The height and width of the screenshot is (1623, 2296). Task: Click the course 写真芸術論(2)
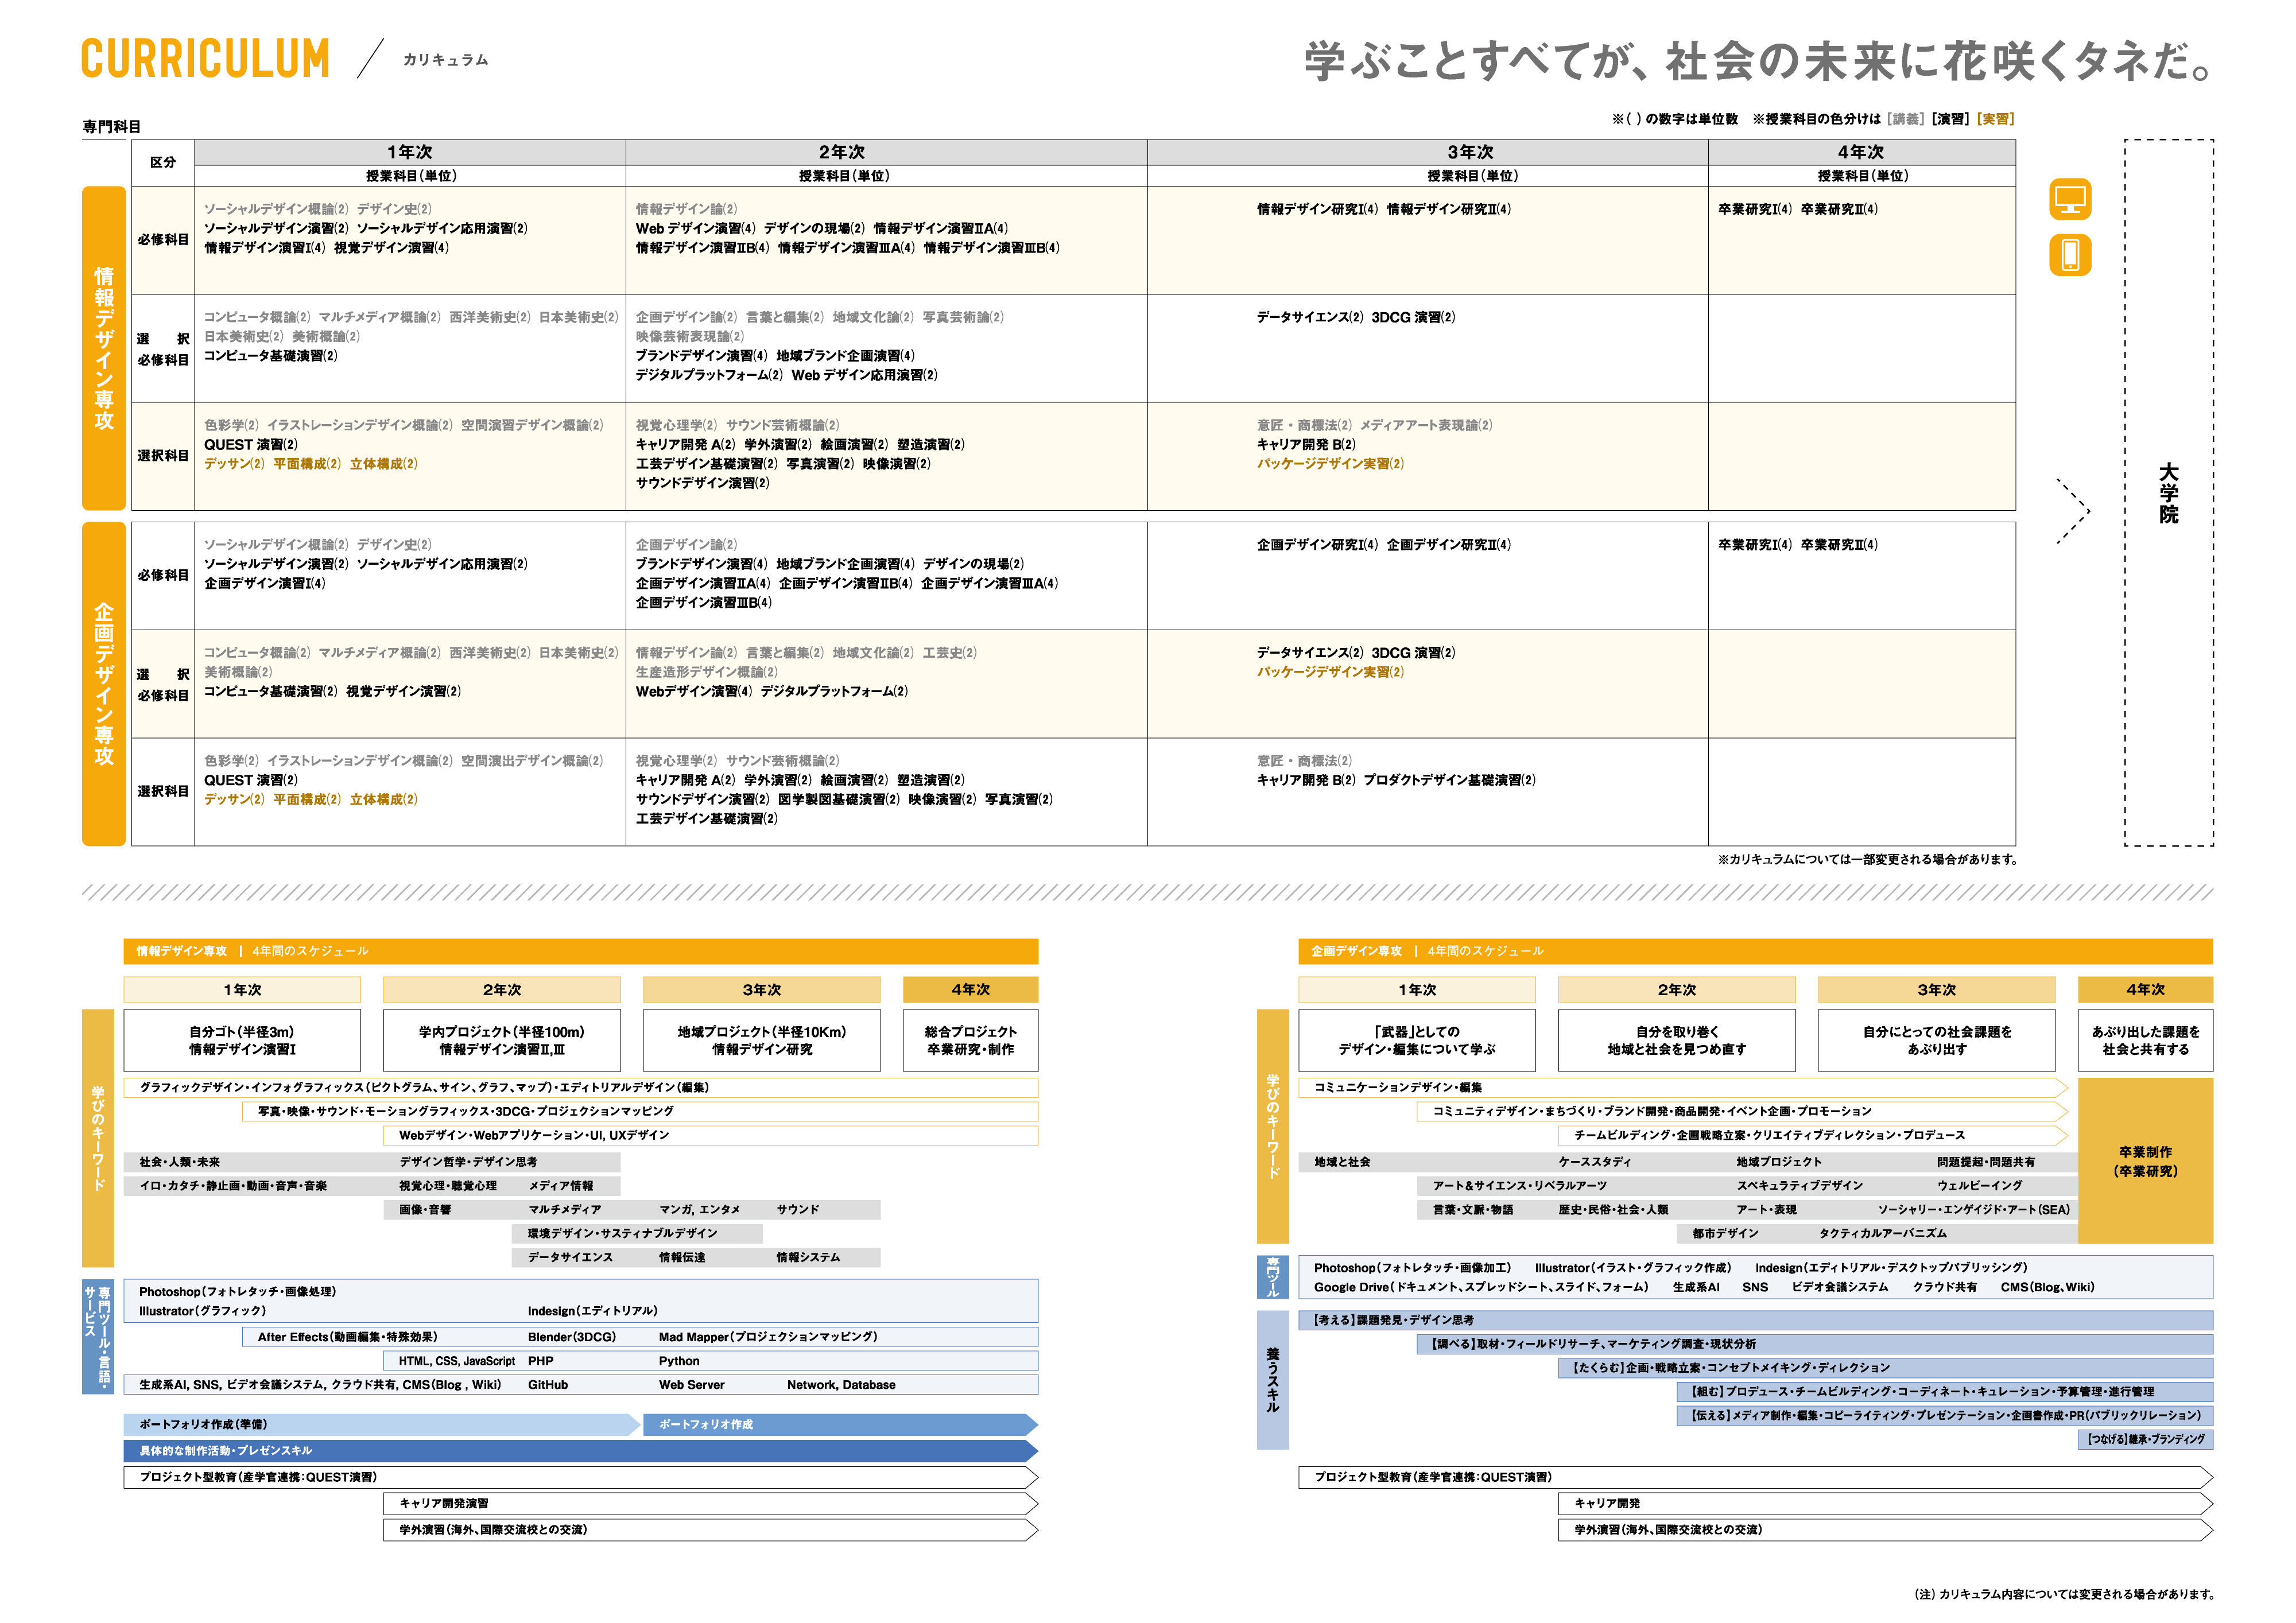[963, 317]
